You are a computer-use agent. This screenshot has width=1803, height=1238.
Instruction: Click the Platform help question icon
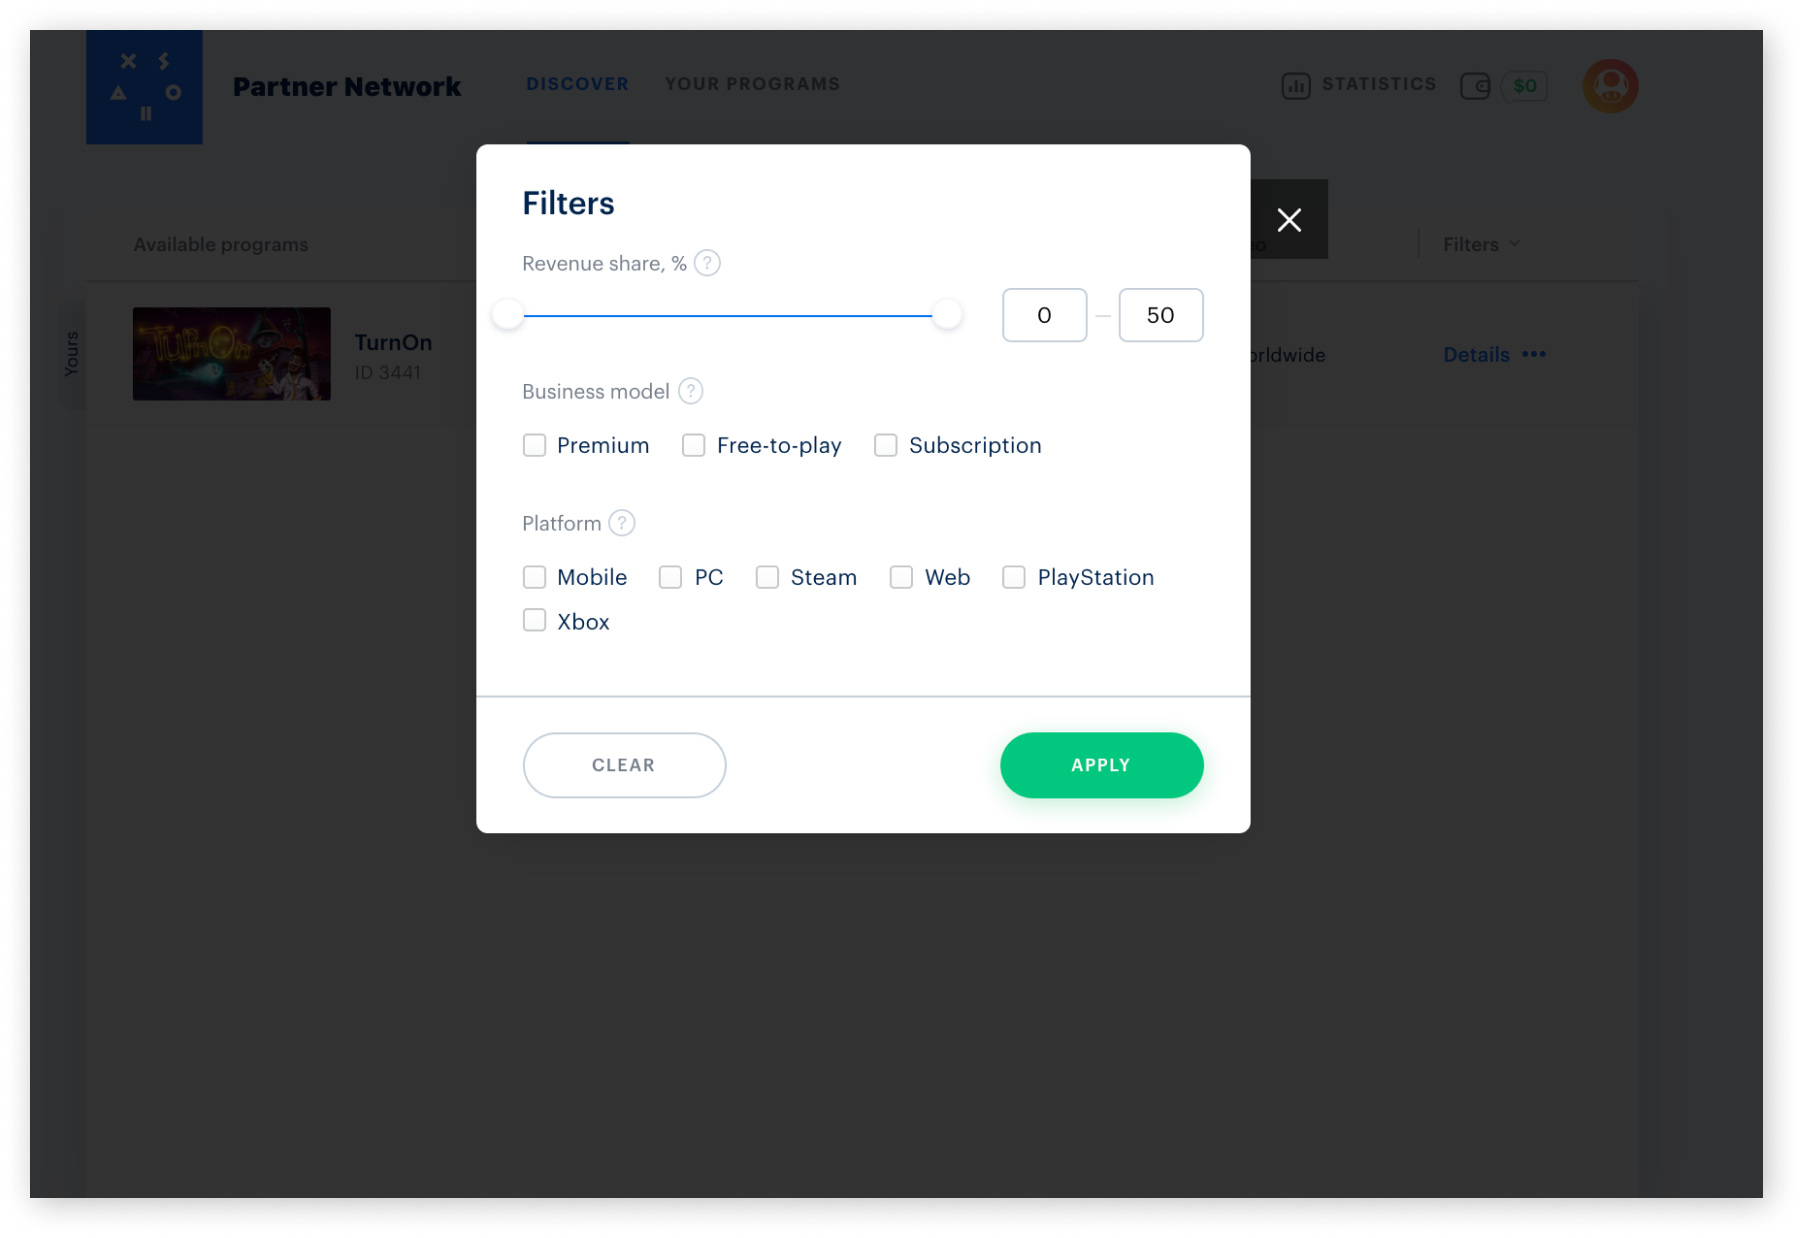coord(621,523)
